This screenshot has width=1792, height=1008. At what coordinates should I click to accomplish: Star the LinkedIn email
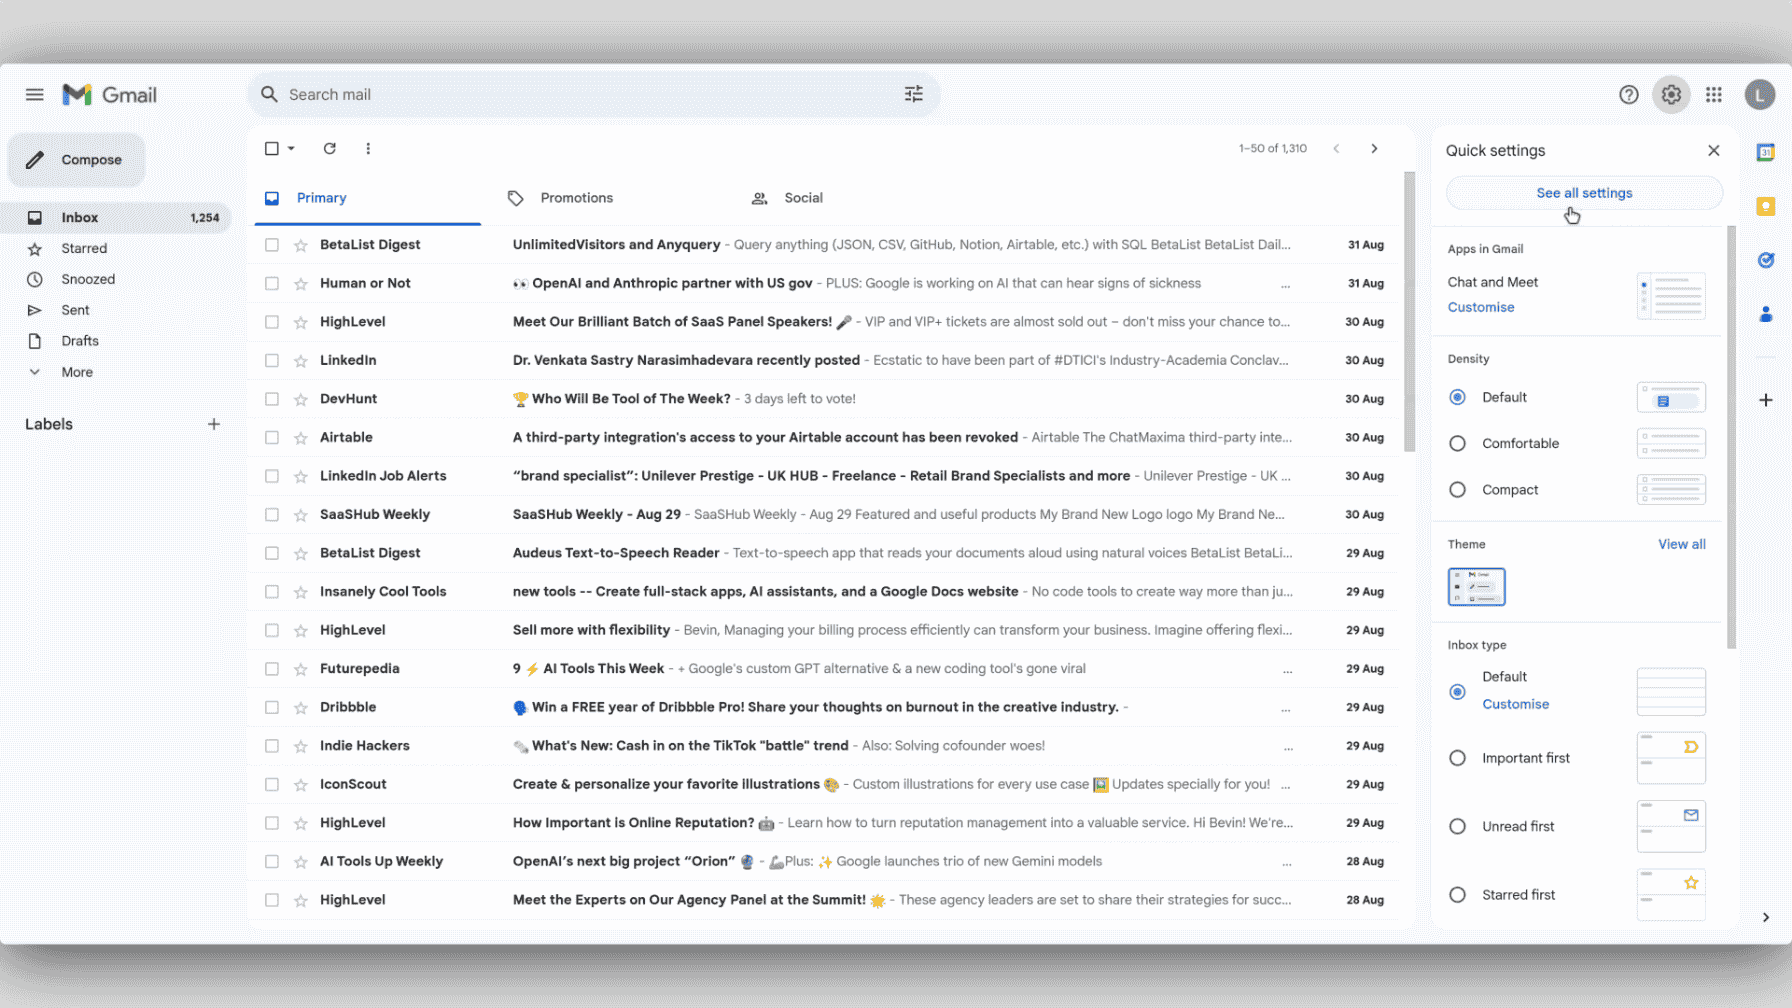pyautogui.click(x=300, y=361)
